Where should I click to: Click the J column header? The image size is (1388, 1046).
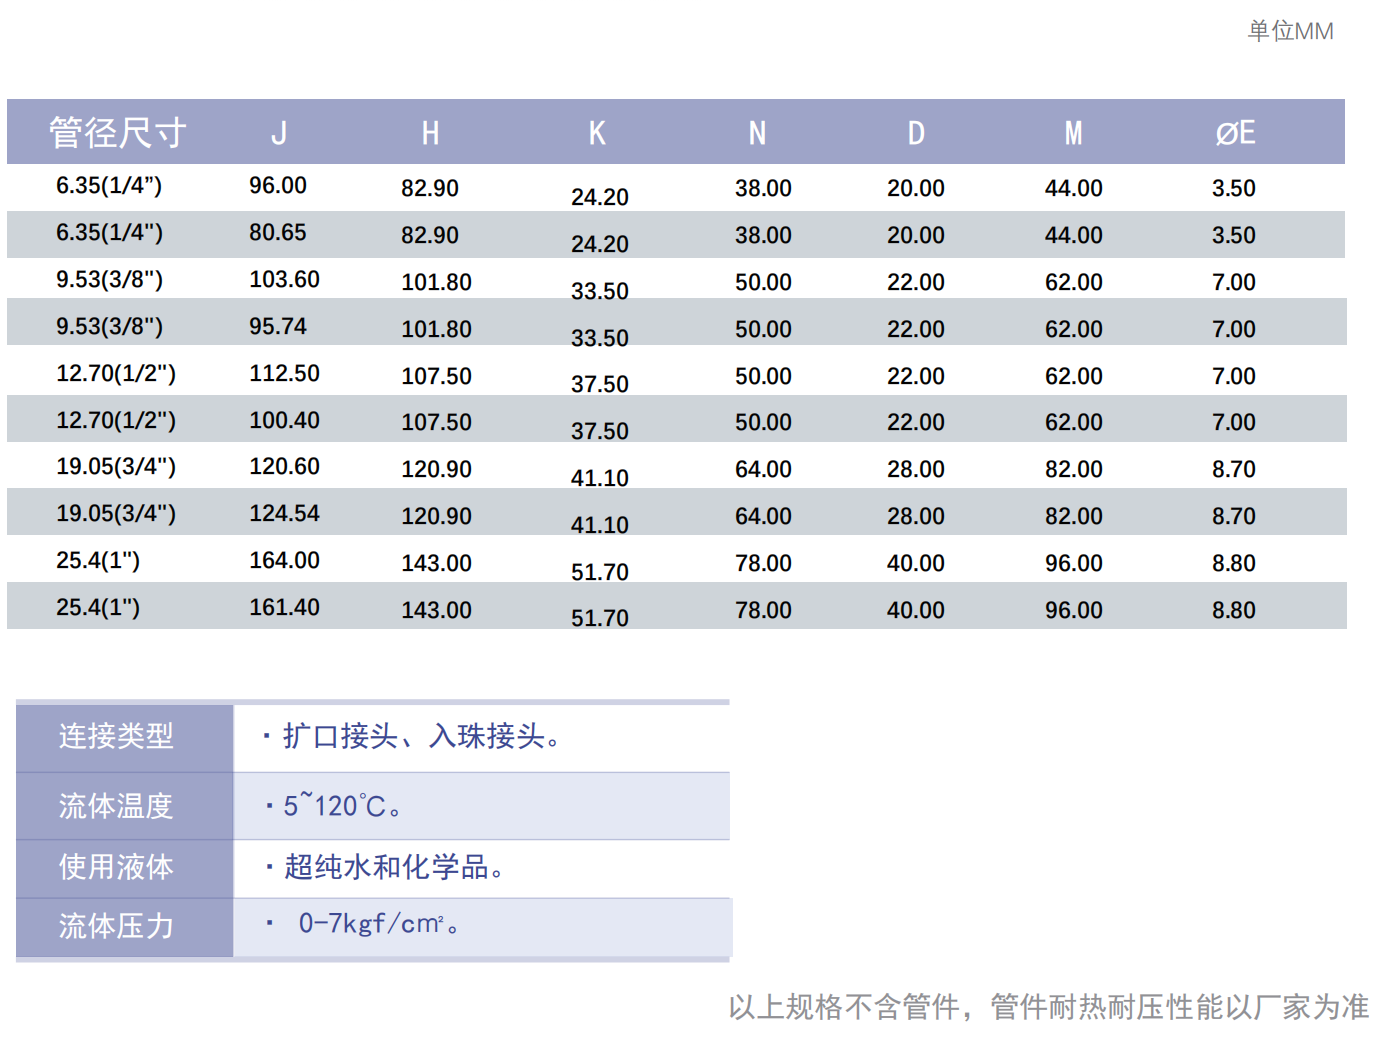279,132
